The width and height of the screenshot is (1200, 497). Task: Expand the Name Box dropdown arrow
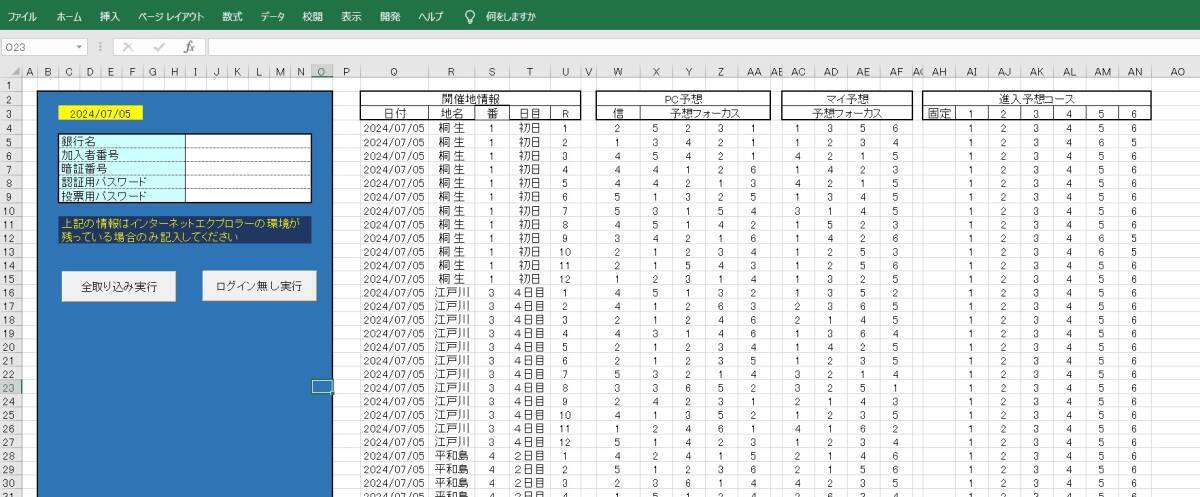tap(80, 47)
